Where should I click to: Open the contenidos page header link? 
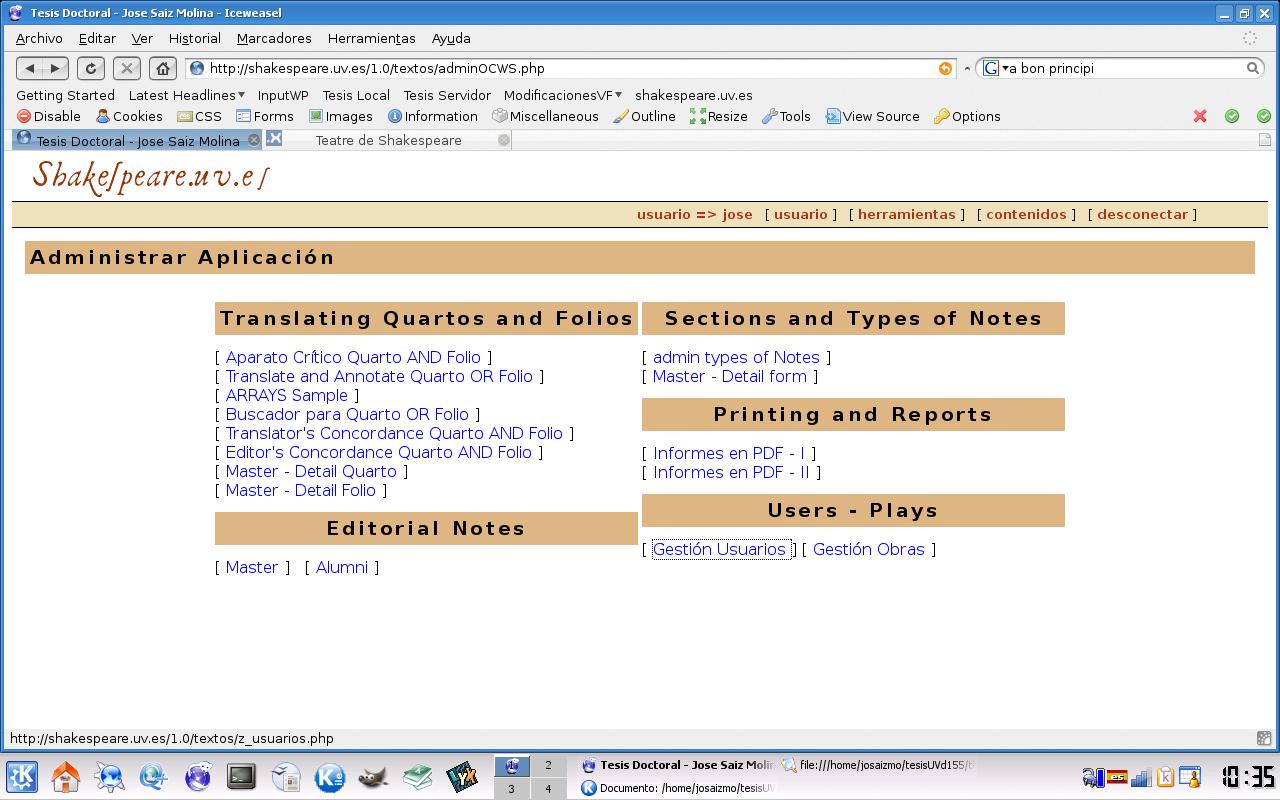[x=1026, y=214]
